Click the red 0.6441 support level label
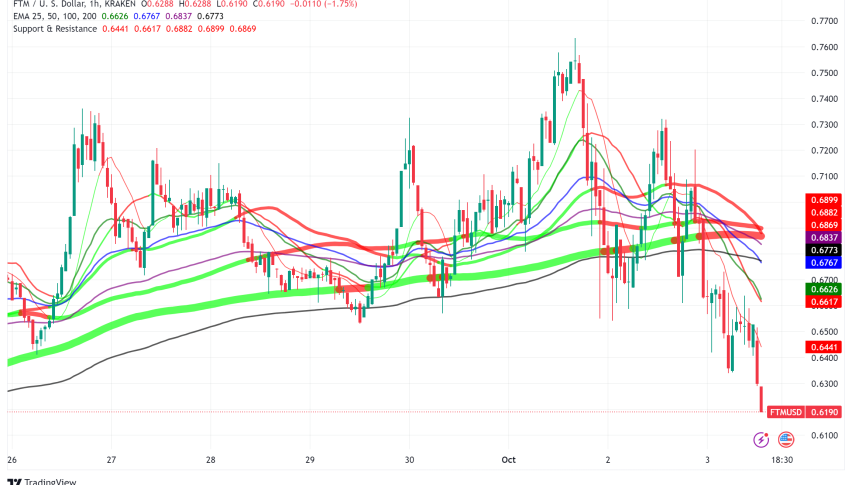The height and width of the screenshot is (485, 852). [824, 347]
